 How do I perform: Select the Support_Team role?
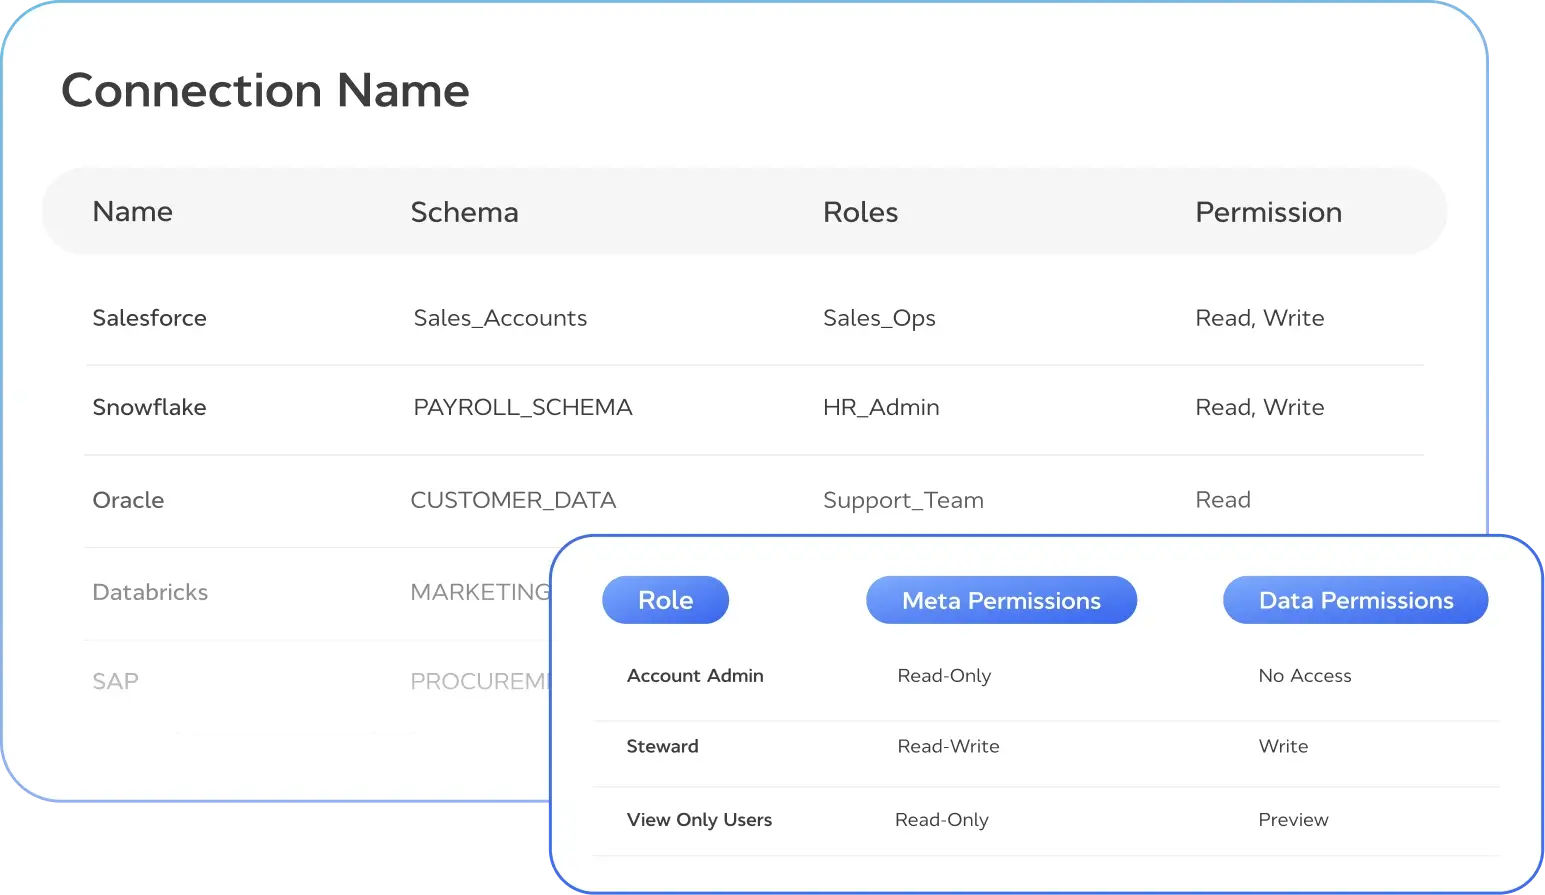903,500
